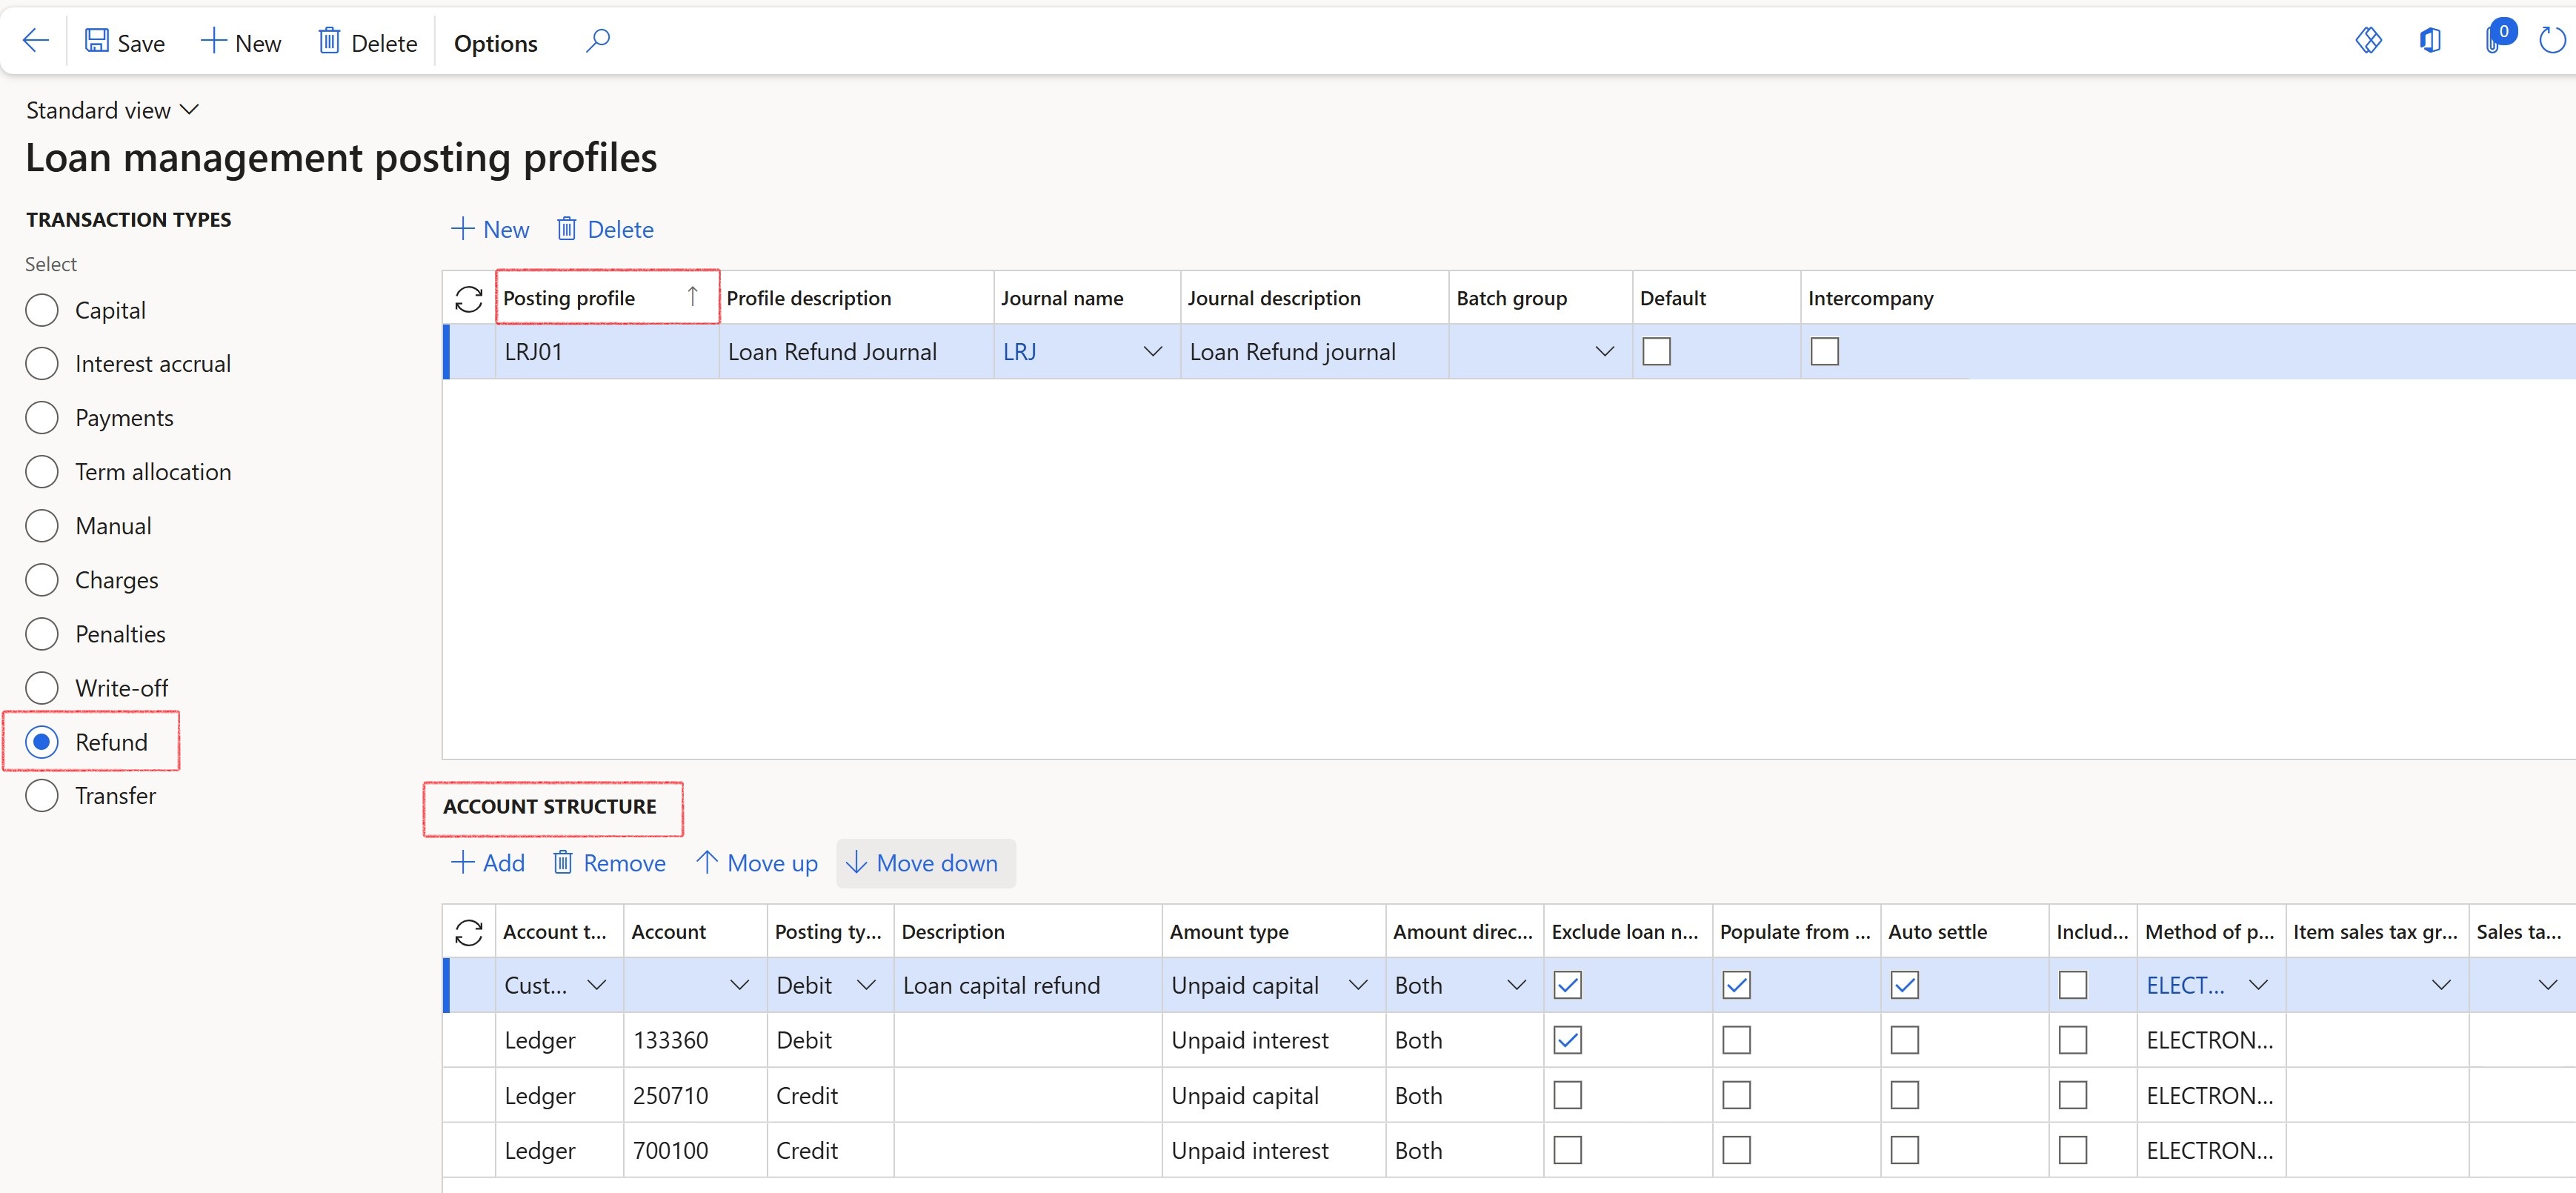Image resolution: width=2576 pixels, height=1193 pixels.
Task: Move the account line up
Action: (x=757, y=863)
